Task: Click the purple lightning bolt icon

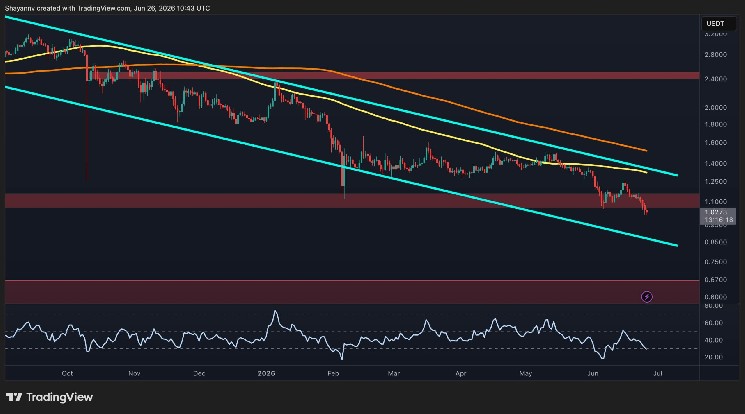Action: [x=647, y=297]
